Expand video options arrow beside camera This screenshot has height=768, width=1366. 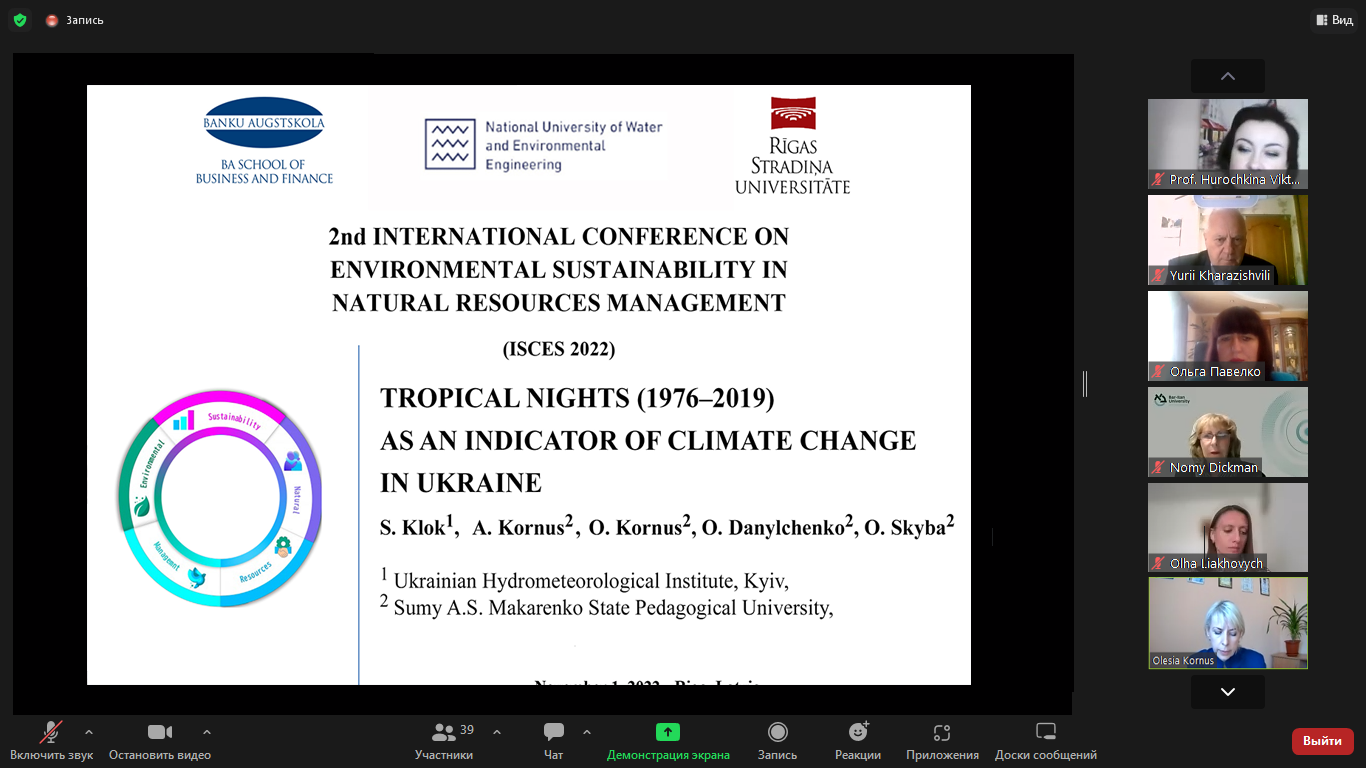[x=207, y=732]
